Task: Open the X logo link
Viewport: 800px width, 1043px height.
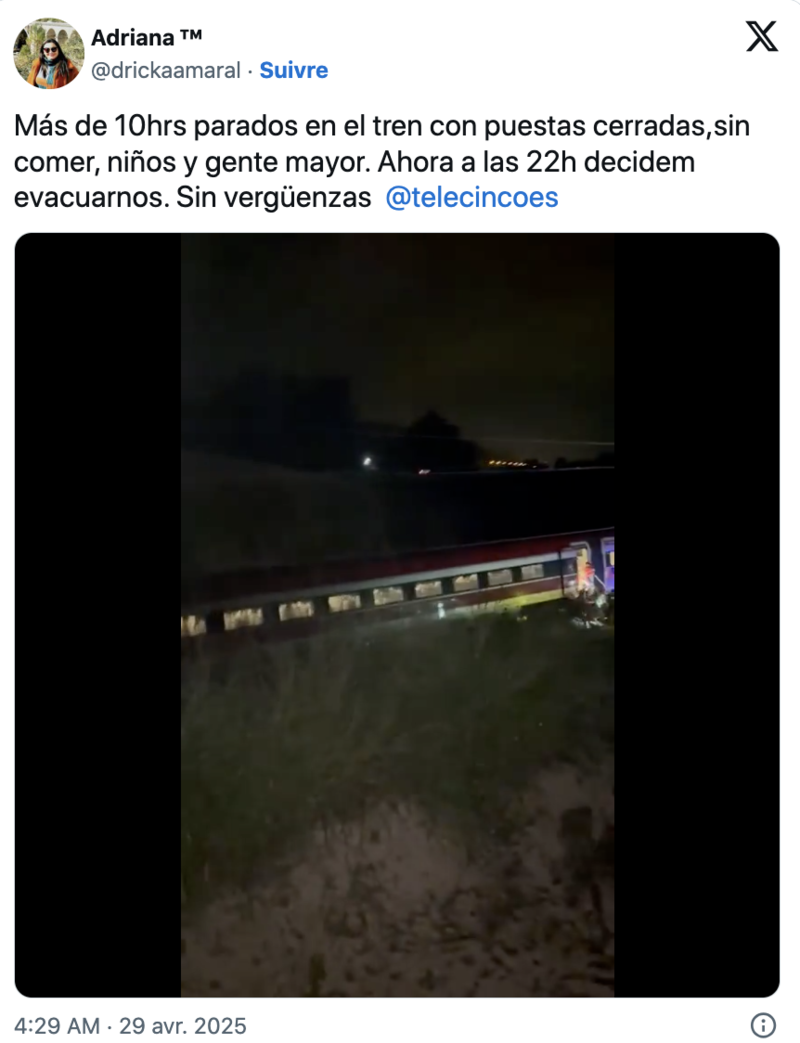Action: (761, 36)
